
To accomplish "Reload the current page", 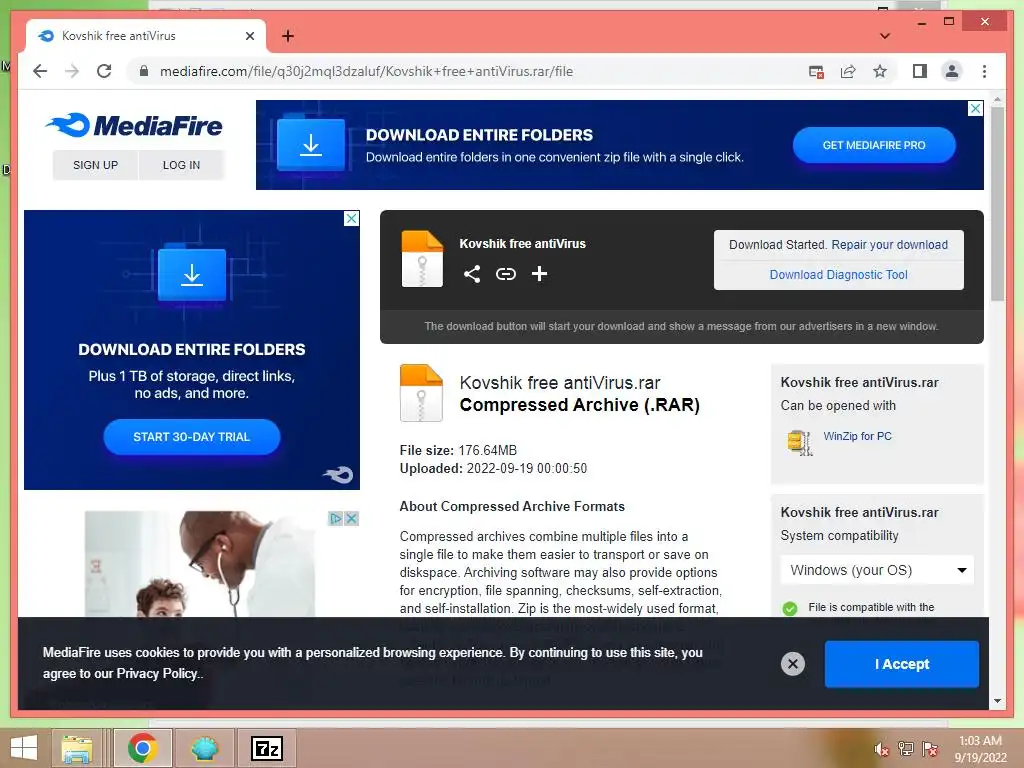I will tap(104, 71).
